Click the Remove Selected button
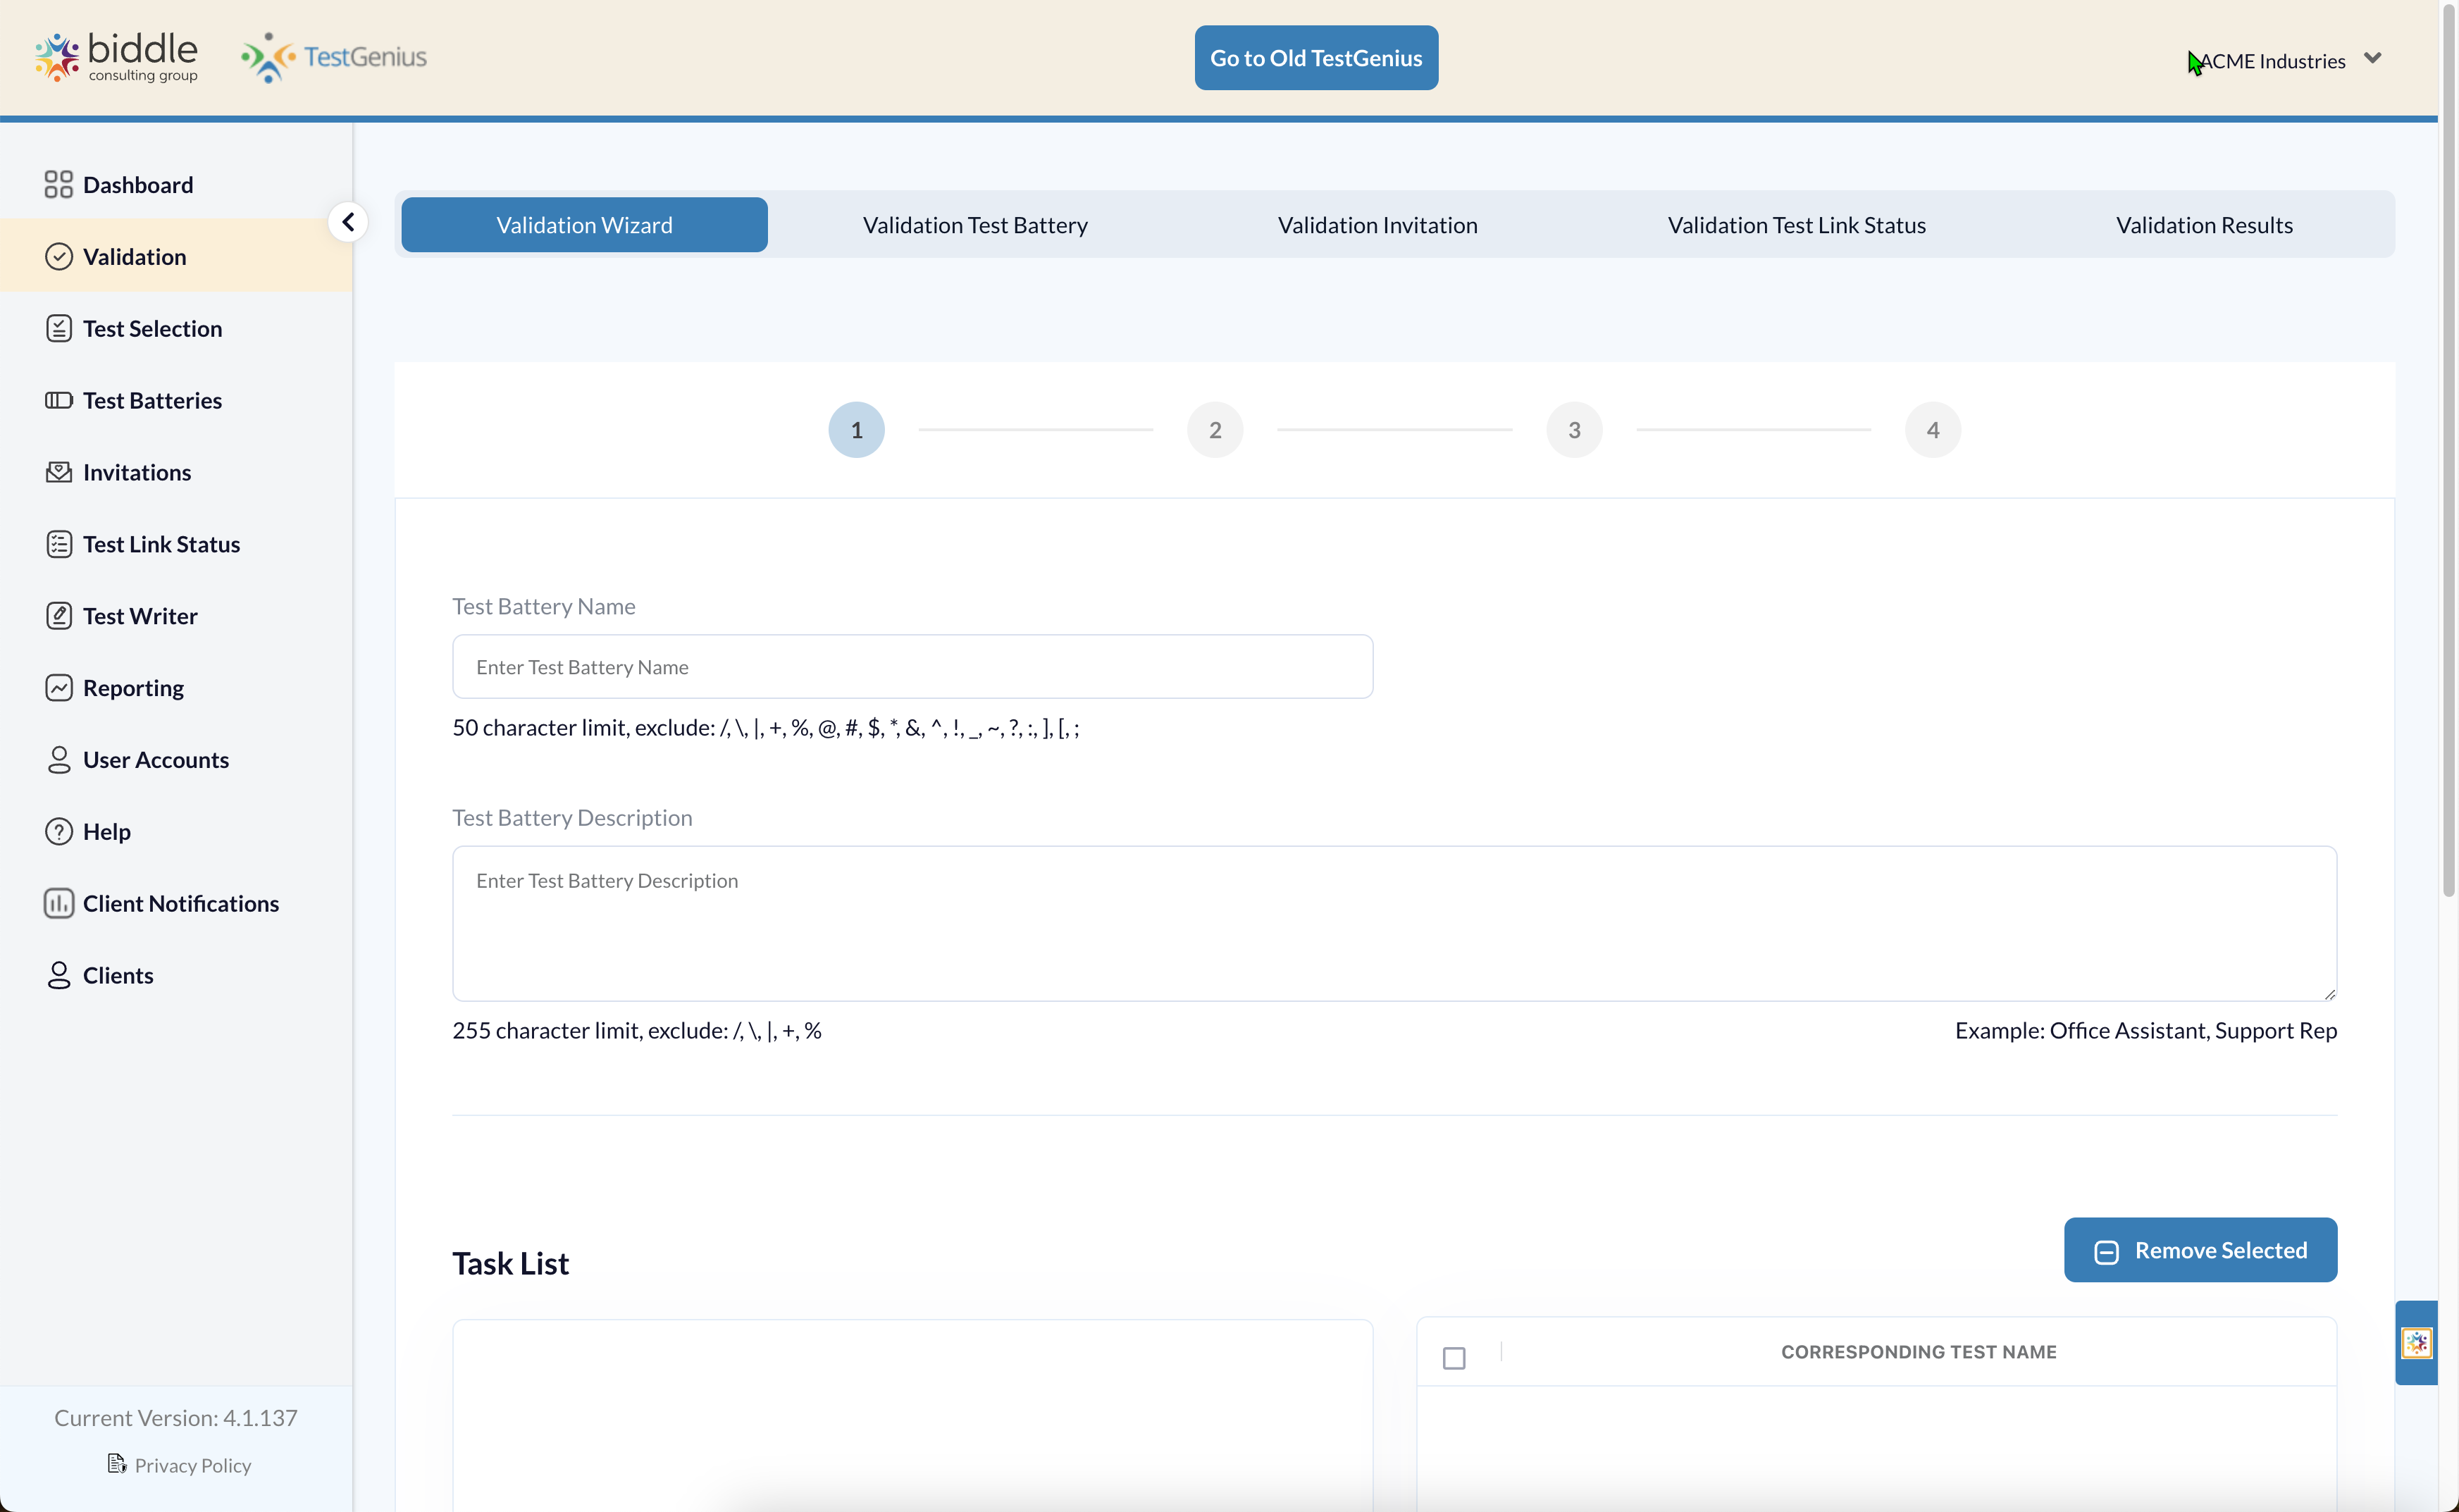This screenshot has width=2459, height=1512. [2200, 1250]
